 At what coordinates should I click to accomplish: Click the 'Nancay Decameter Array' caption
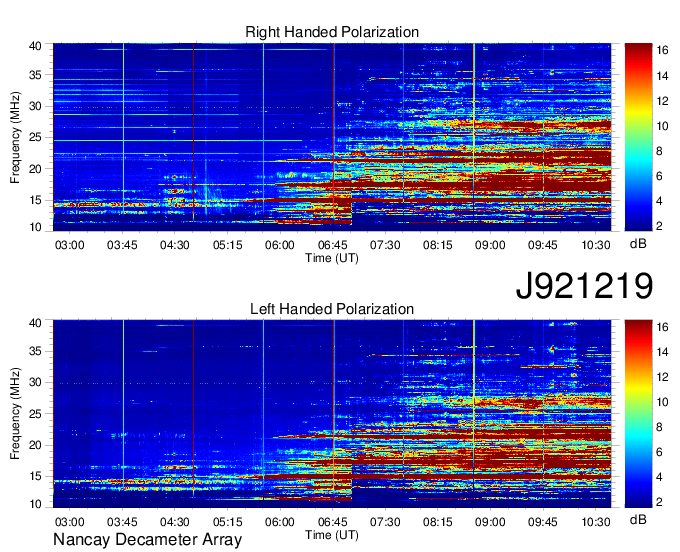click(147, 540)
